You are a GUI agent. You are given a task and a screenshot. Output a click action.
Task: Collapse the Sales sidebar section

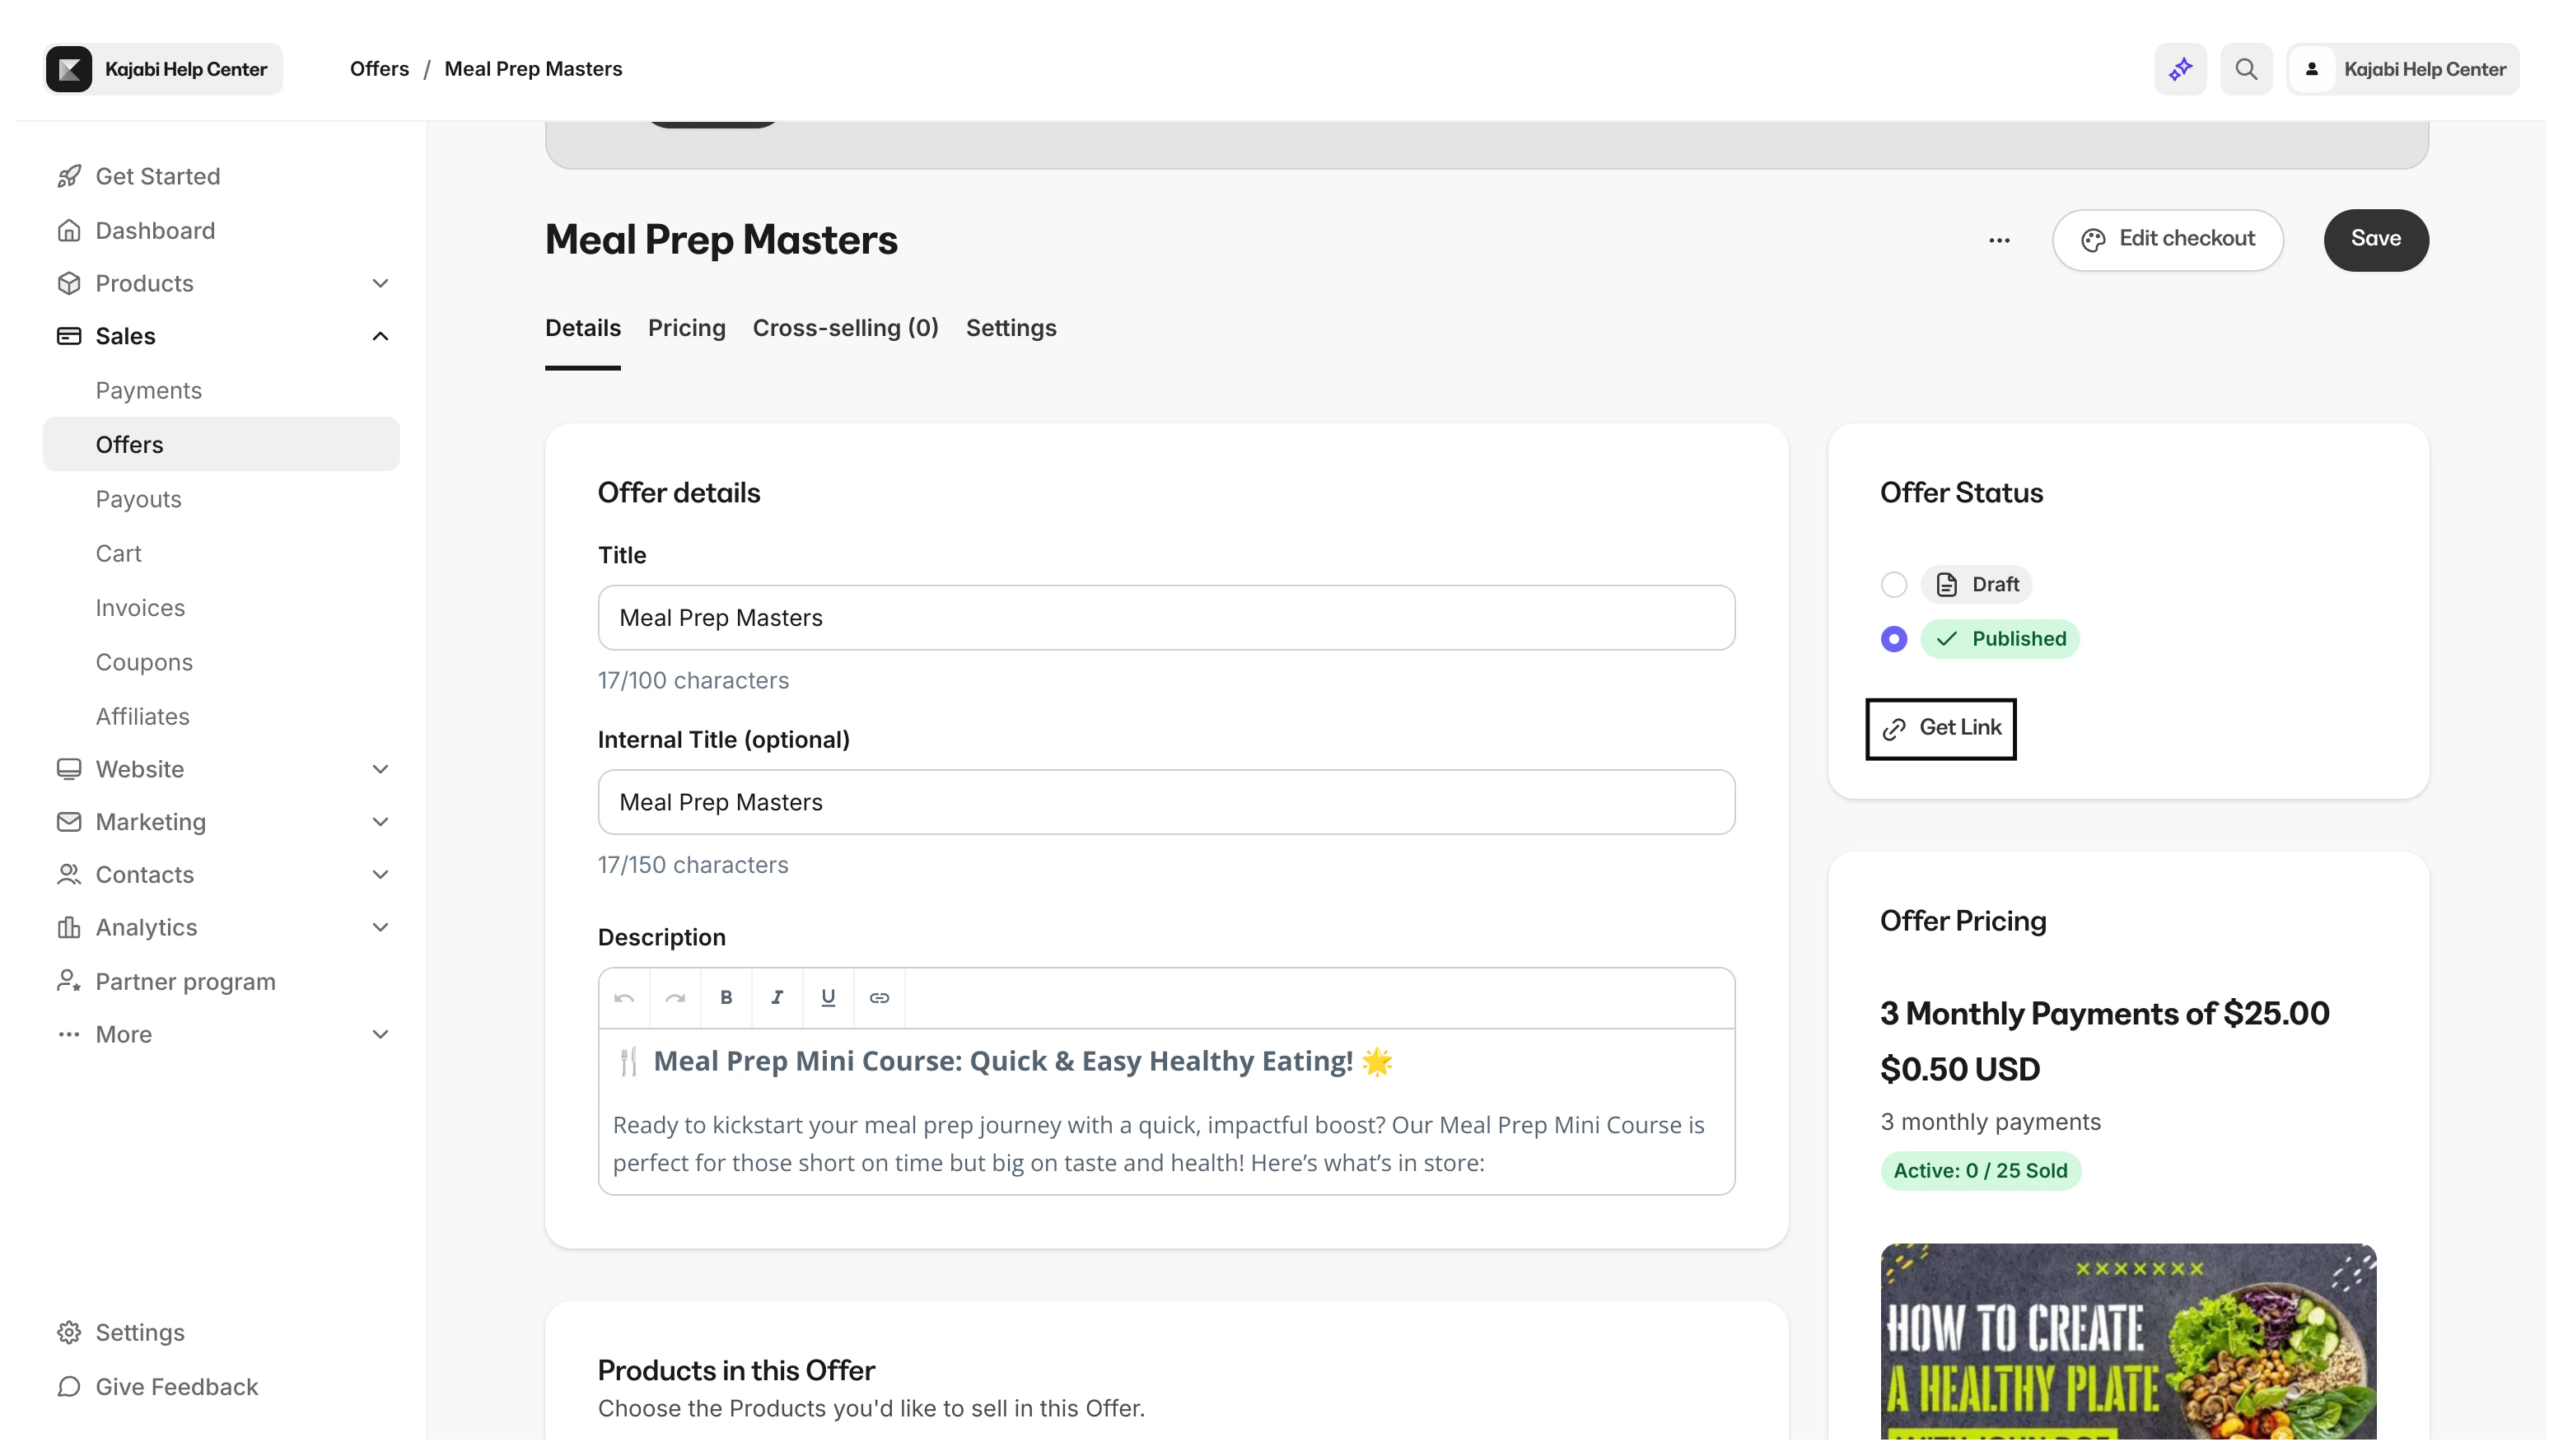click(380, 336)
